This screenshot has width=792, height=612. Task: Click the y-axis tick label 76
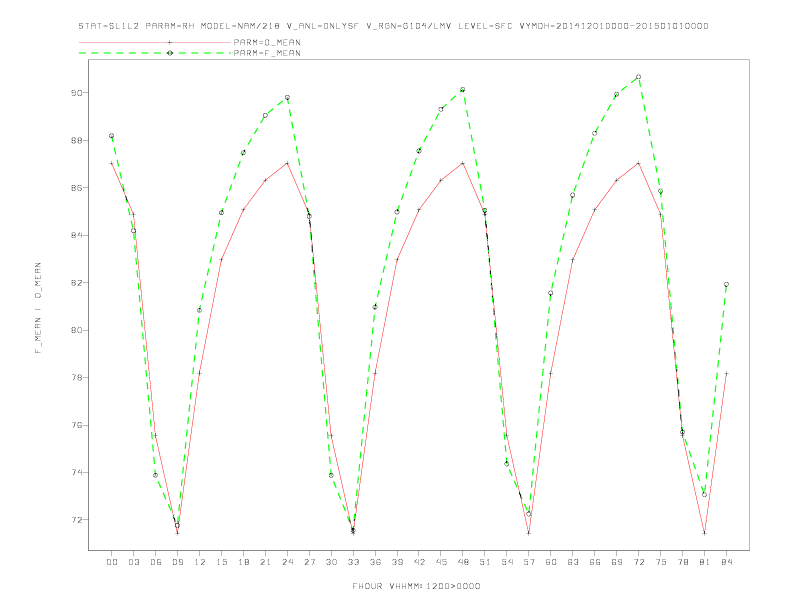(x=76, y=425)
